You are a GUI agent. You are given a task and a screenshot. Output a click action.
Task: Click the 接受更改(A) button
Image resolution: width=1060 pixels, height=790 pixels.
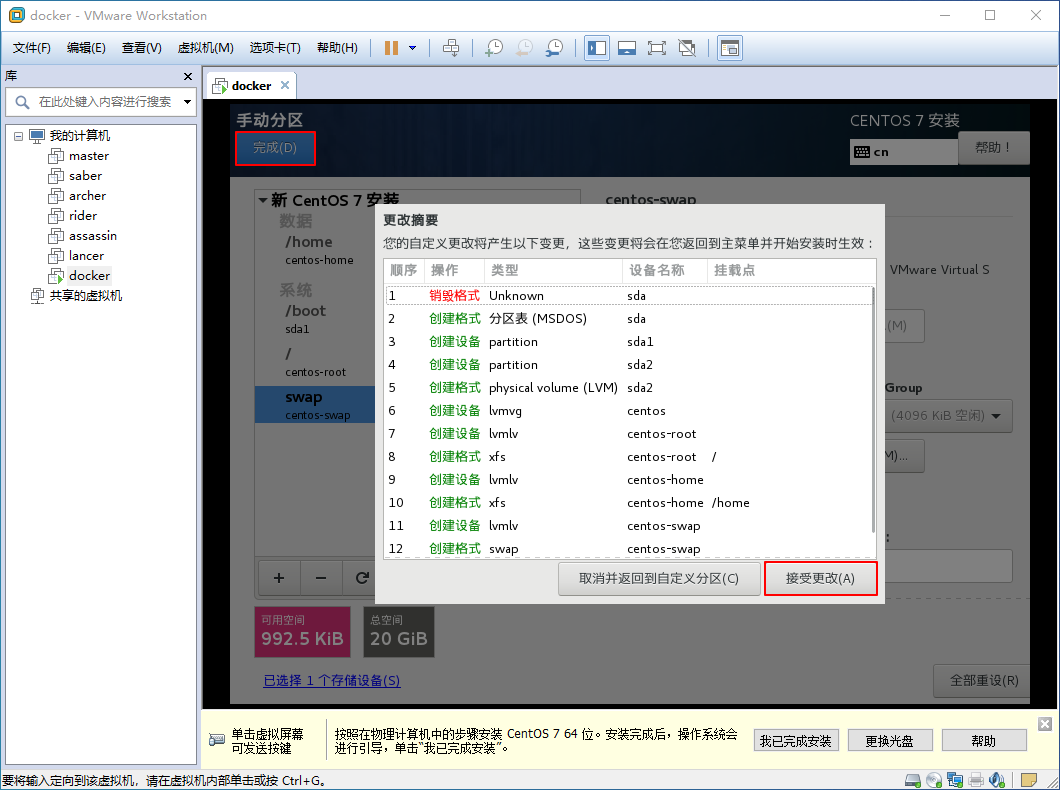pyautogui.click(x=820, y=578)
